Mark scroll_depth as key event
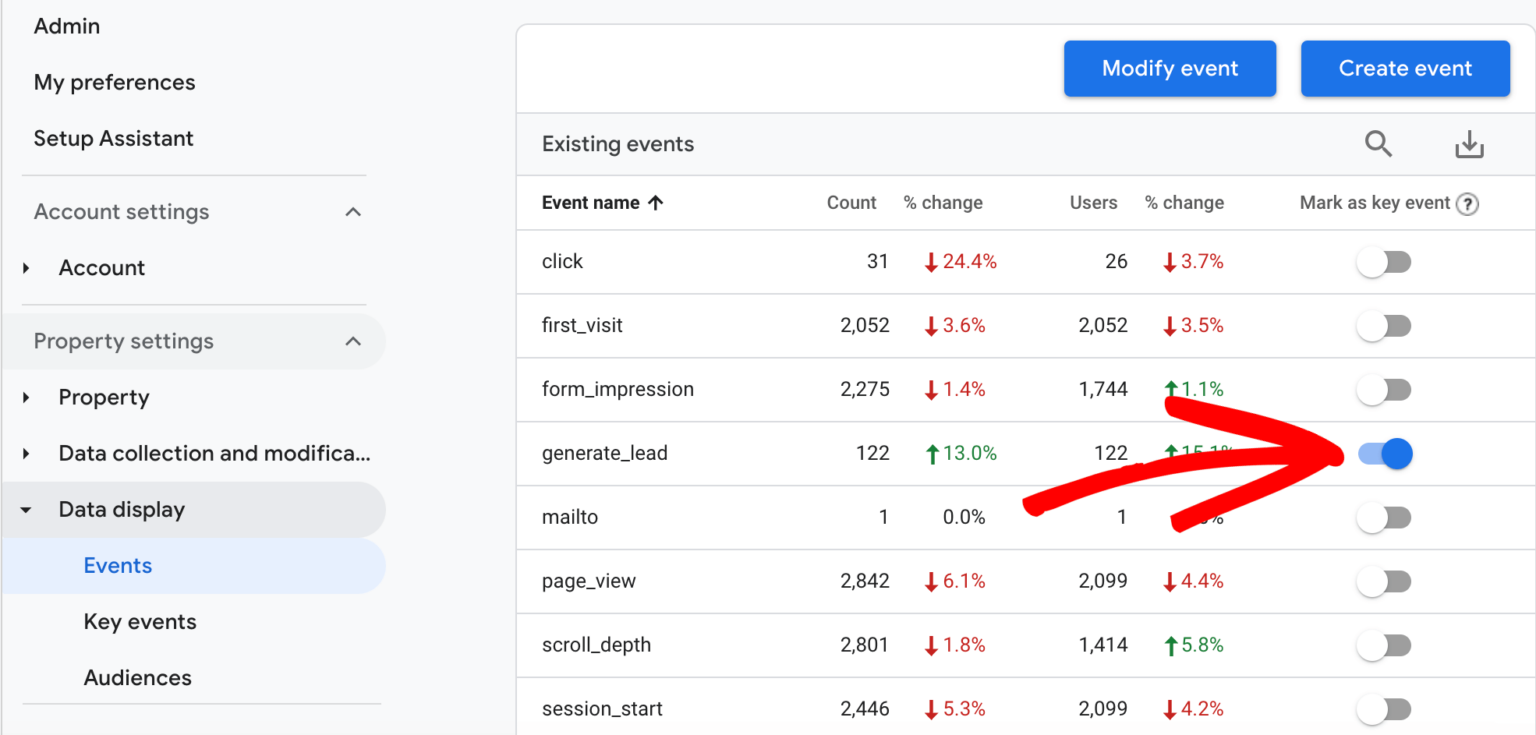The width and height of the screenshot is (1536, 735). (1384, 645)
